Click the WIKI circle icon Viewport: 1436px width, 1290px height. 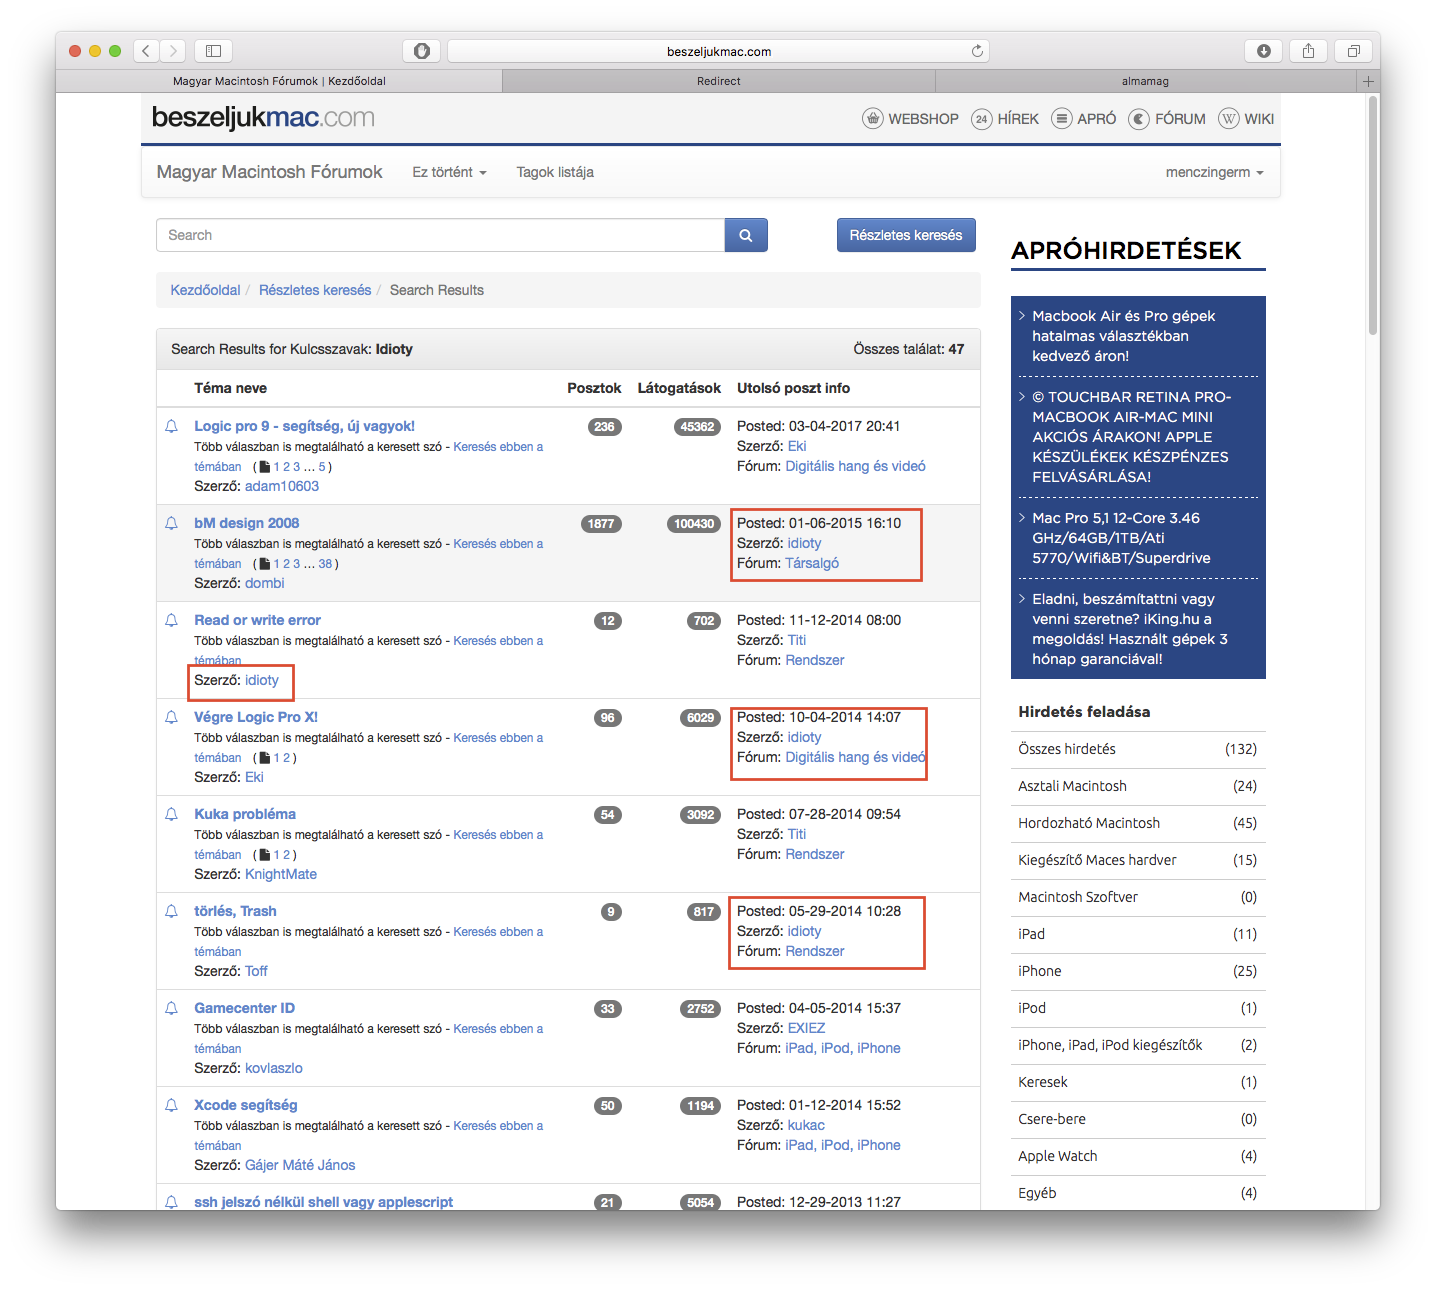point(1228,119)
